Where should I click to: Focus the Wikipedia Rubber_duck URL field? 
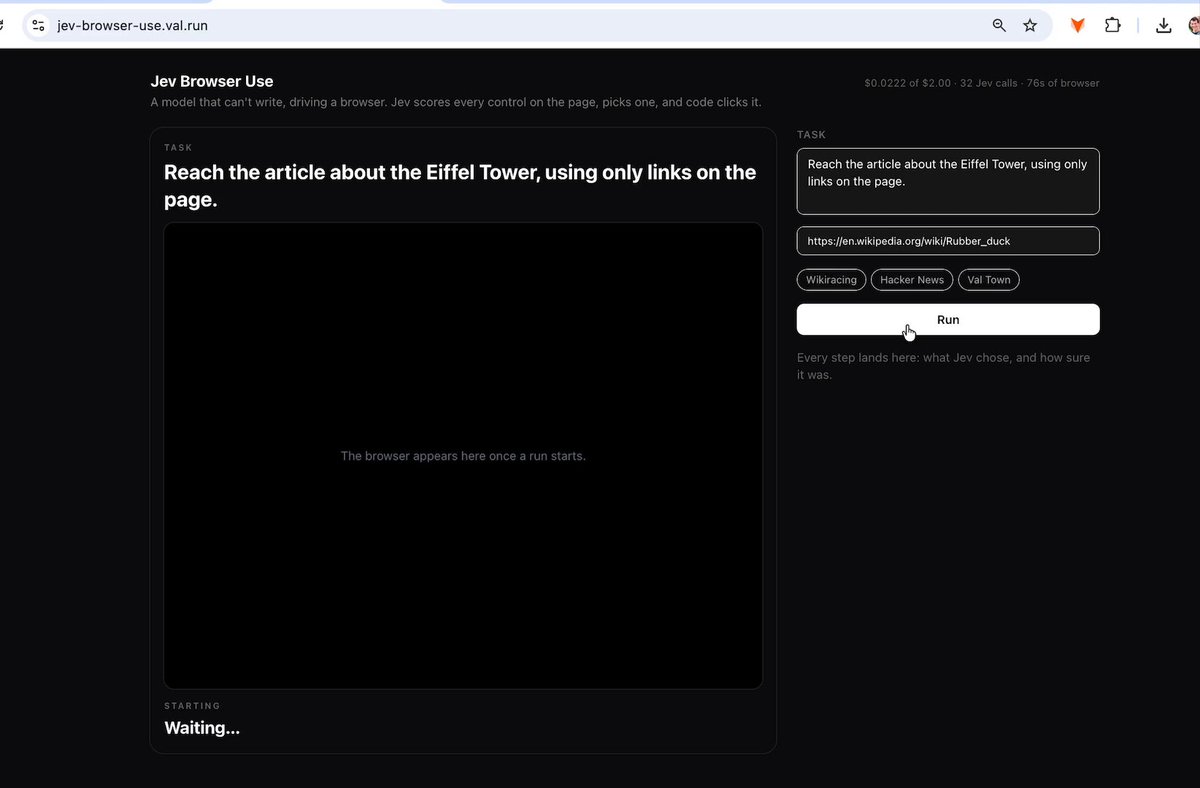coord(948,241)
